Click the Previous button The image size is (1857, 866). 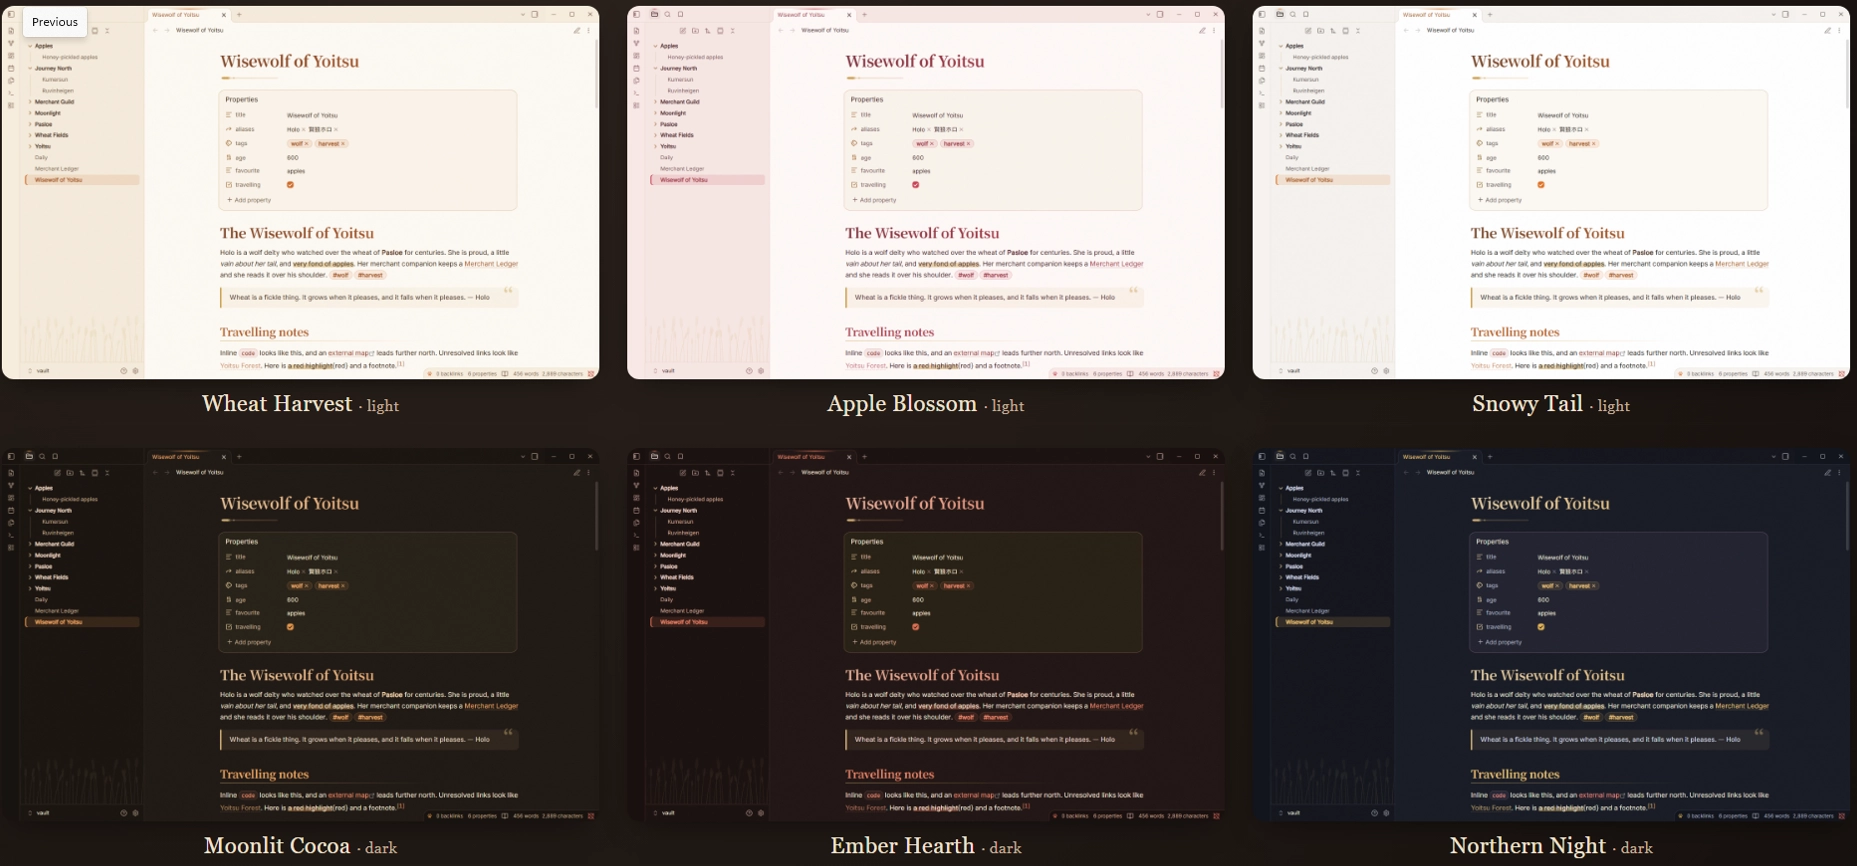click(x=54, y=22)
